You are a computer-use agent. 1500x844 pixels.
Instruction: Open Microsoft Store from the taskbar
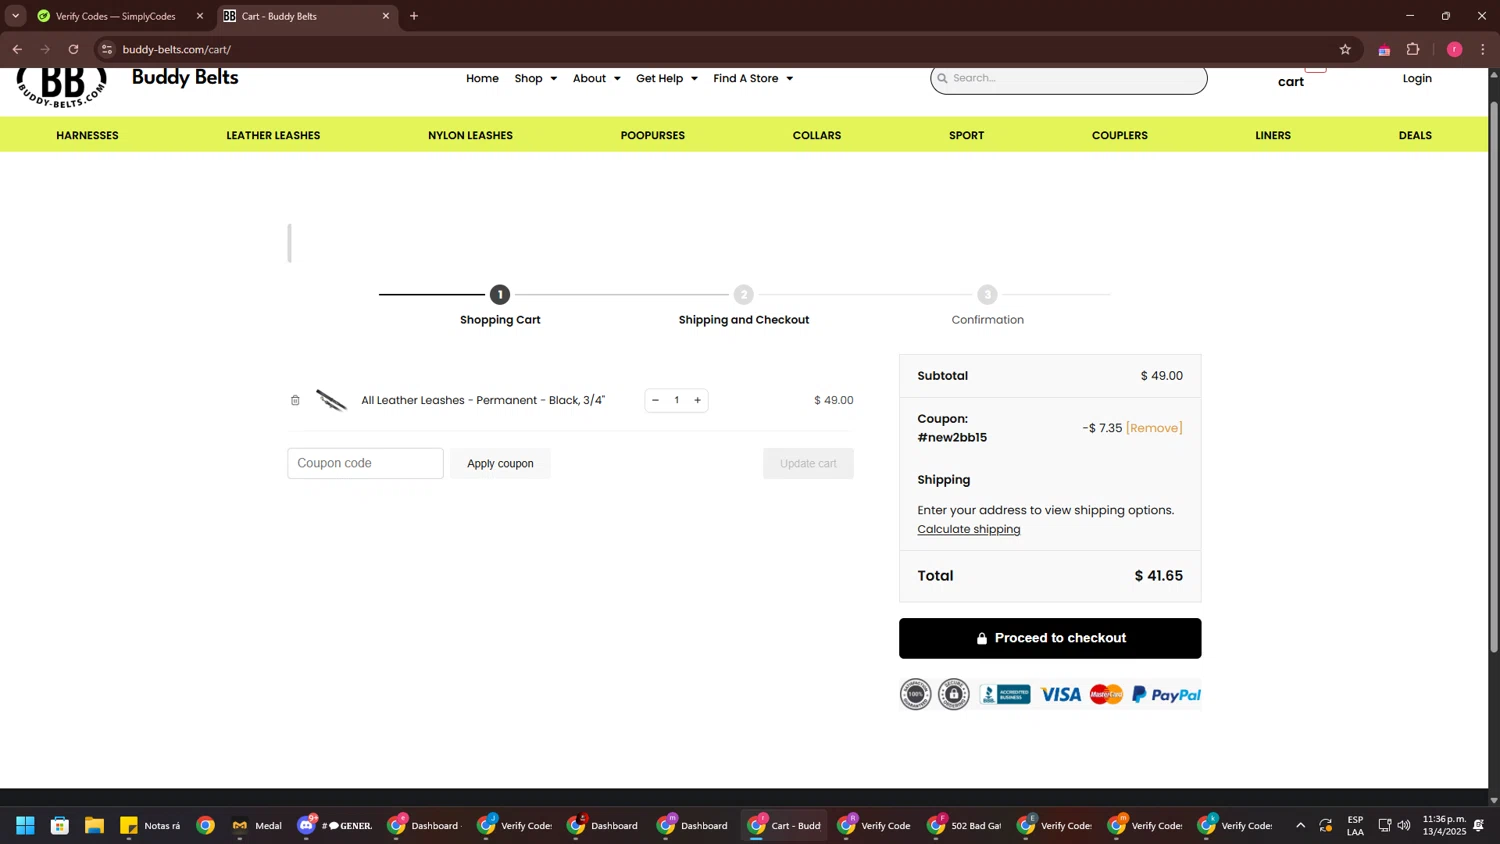click(x=60, y=825)
